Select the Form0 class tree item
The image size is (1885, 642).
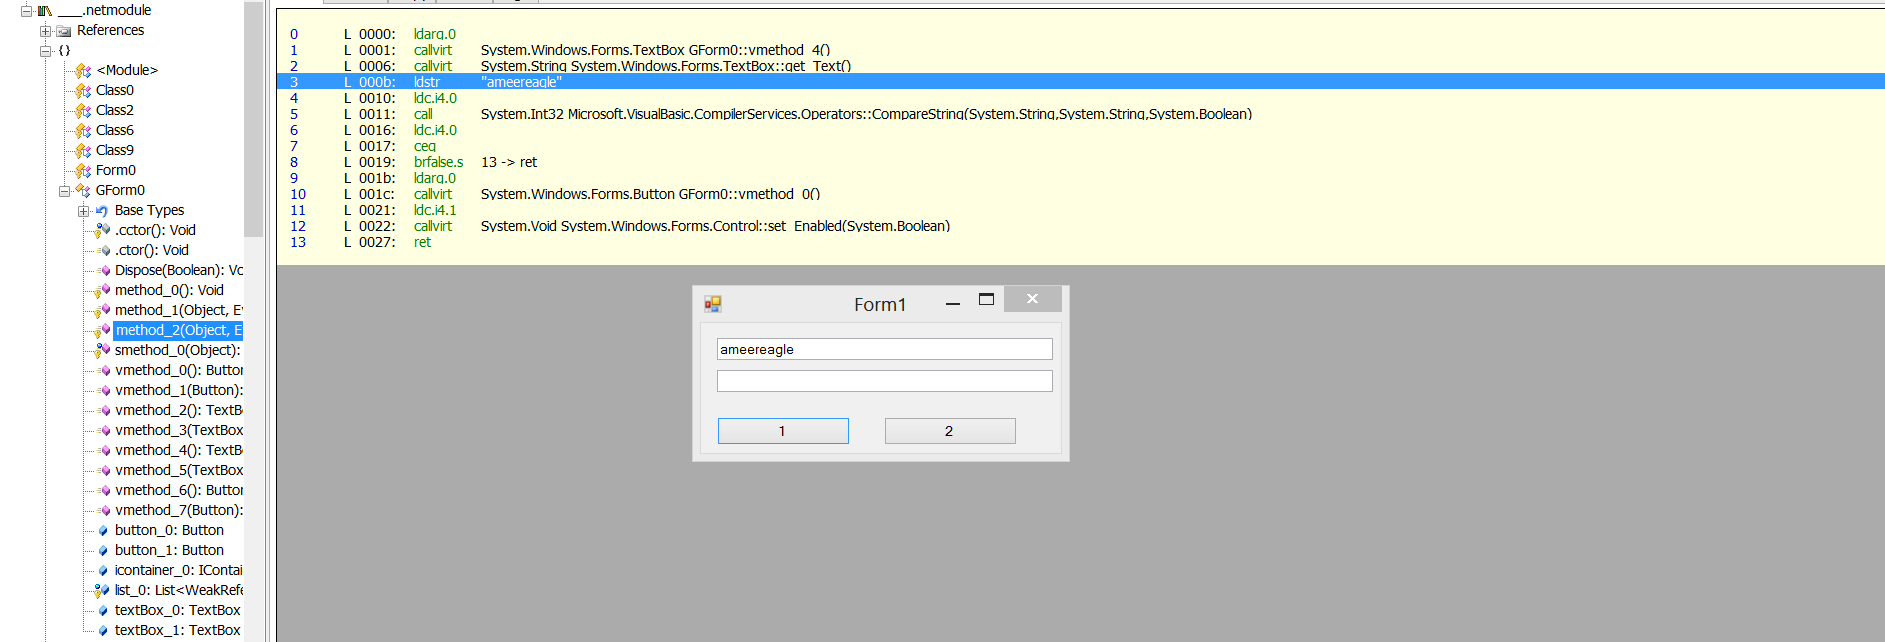tap(115, 170)
